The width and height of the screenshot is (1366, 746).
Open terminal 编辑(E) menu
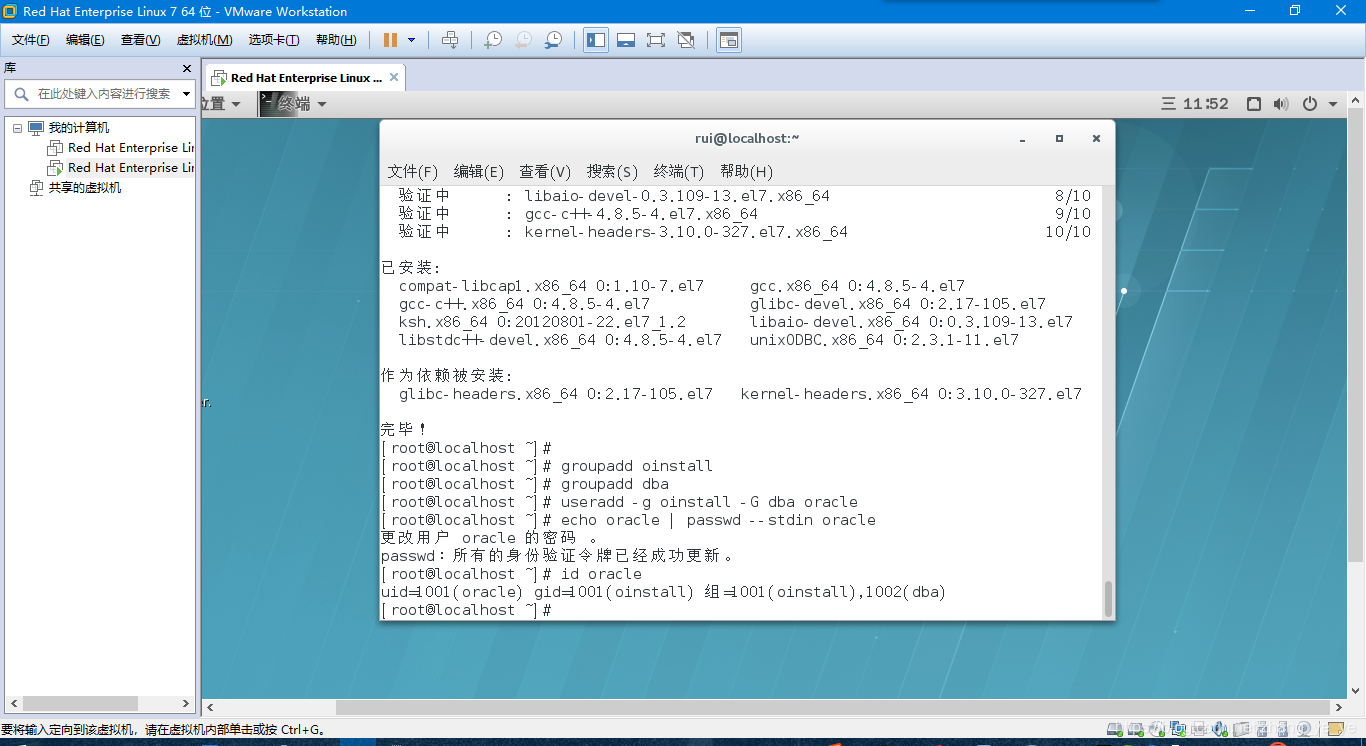pyautogui.click(x=479, y=172)
